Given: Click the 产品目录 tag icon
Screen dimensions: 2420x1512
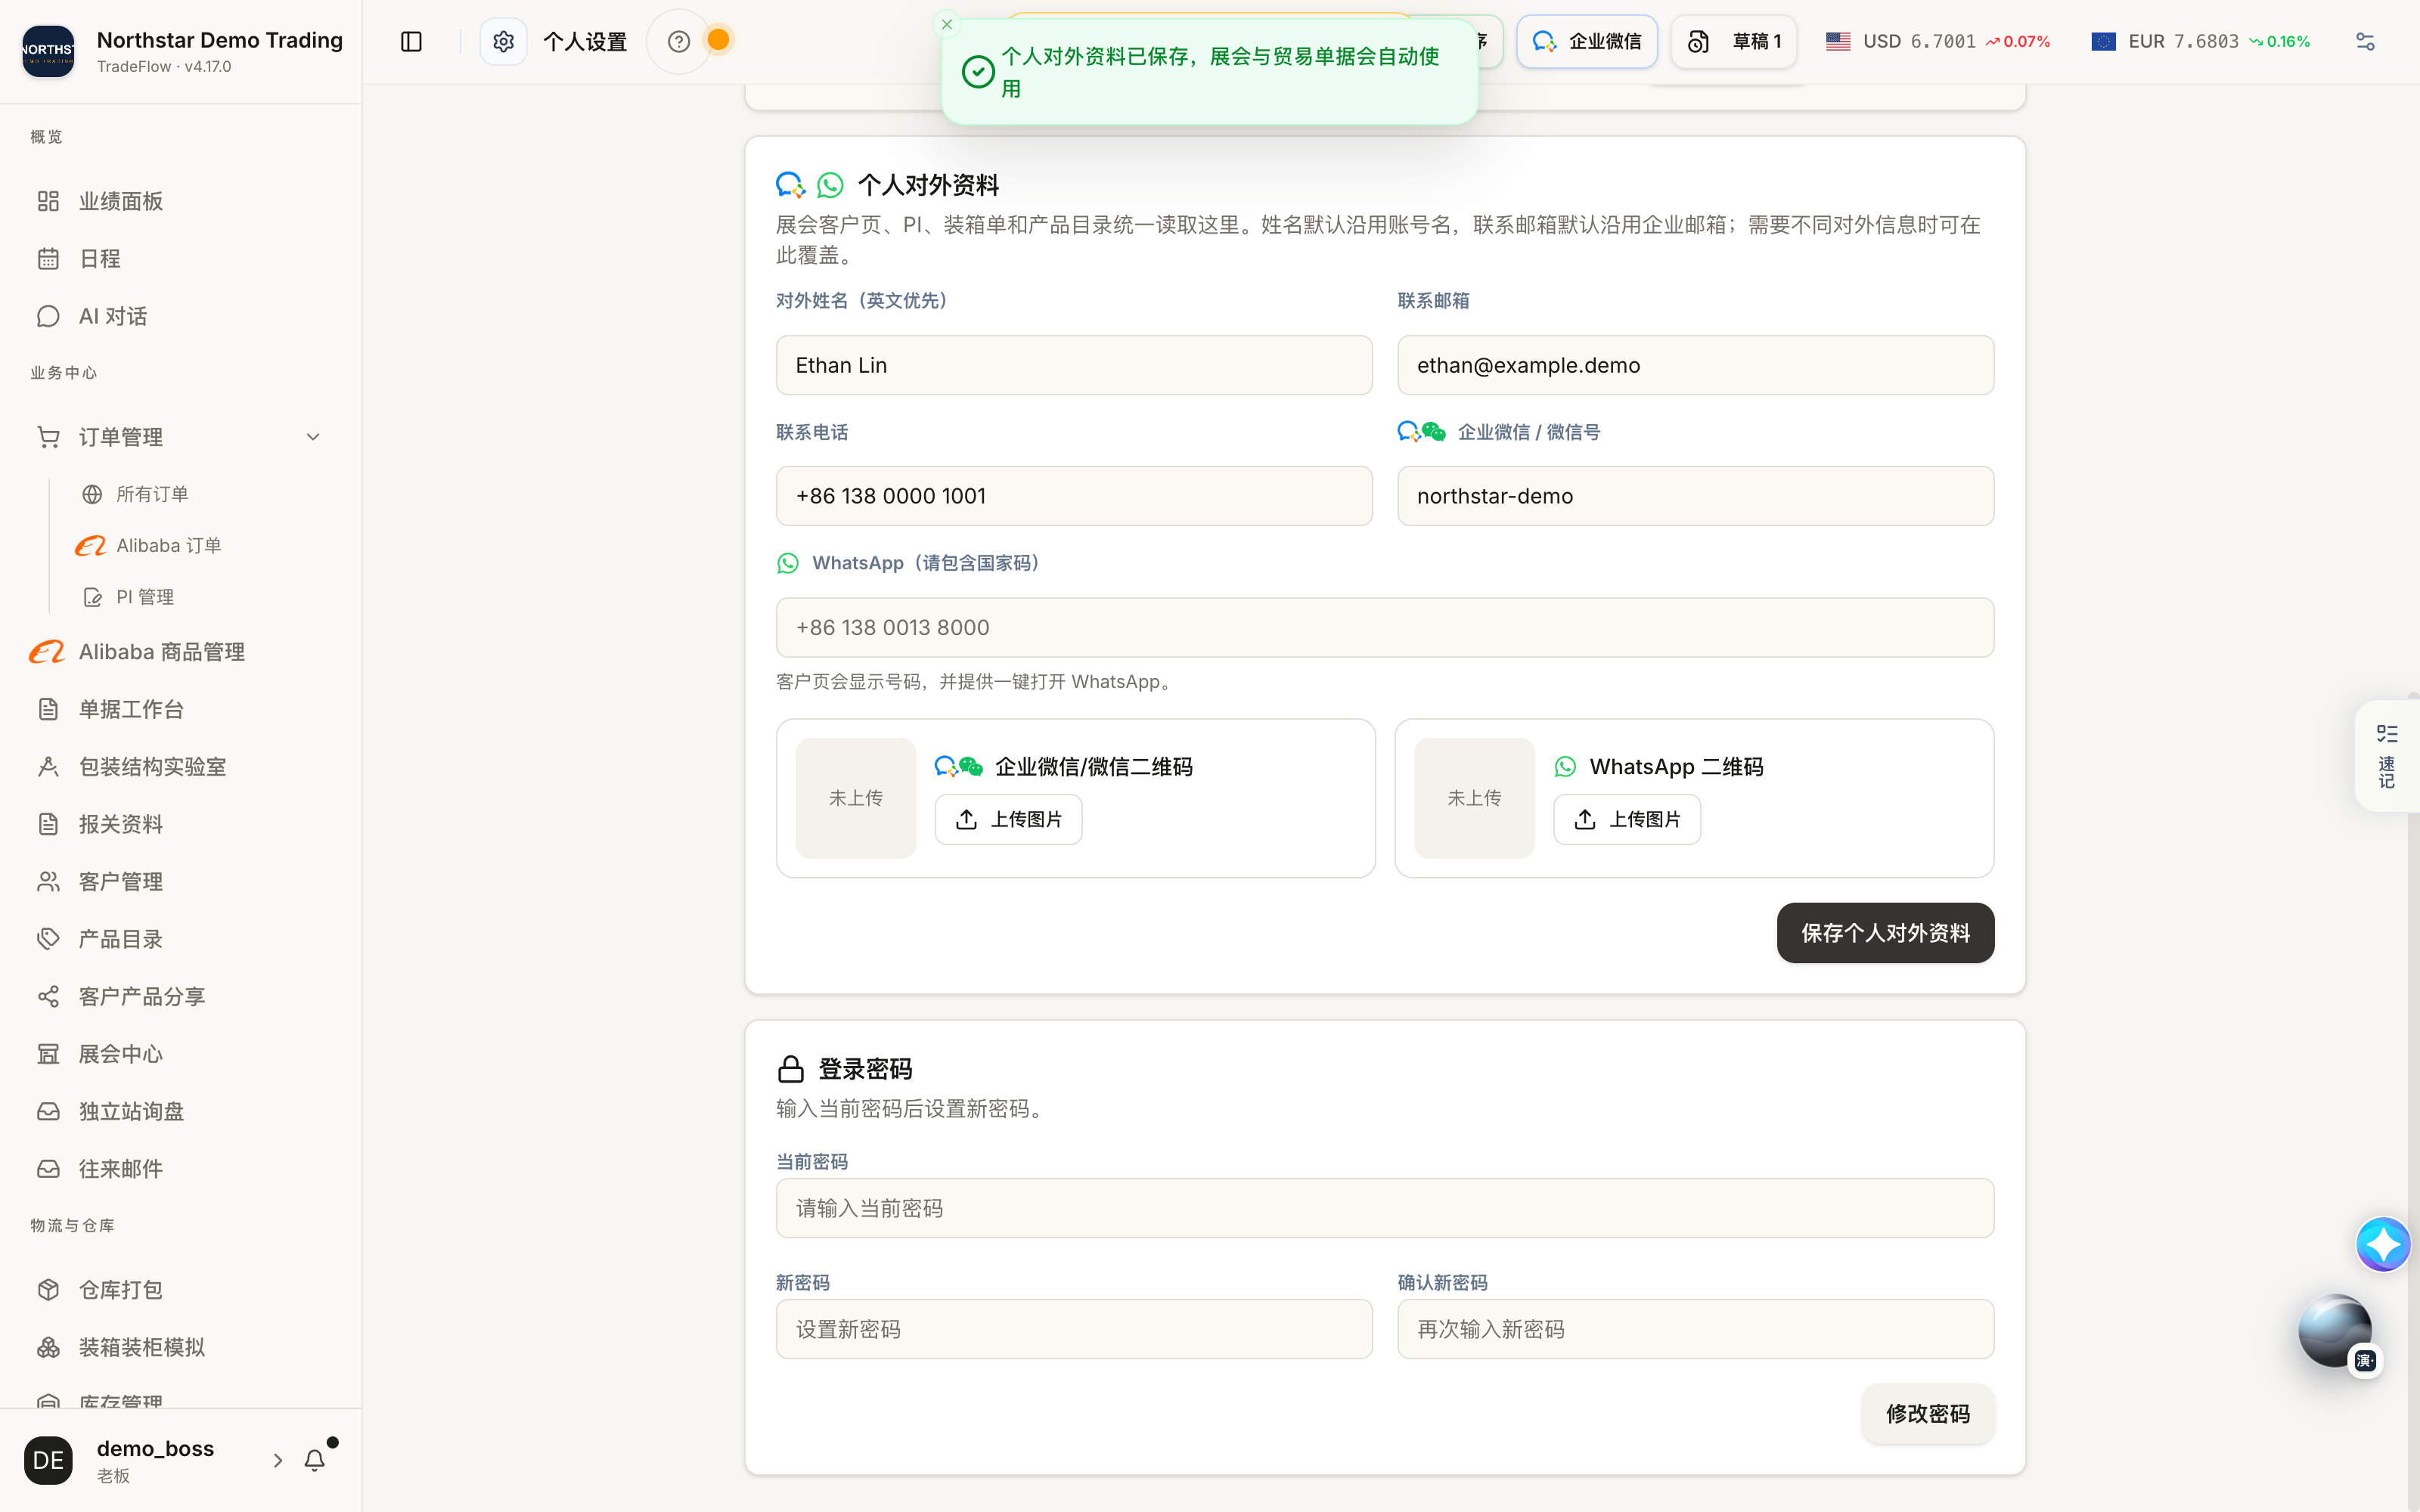Looking at the screenshot, I should 48,939.
